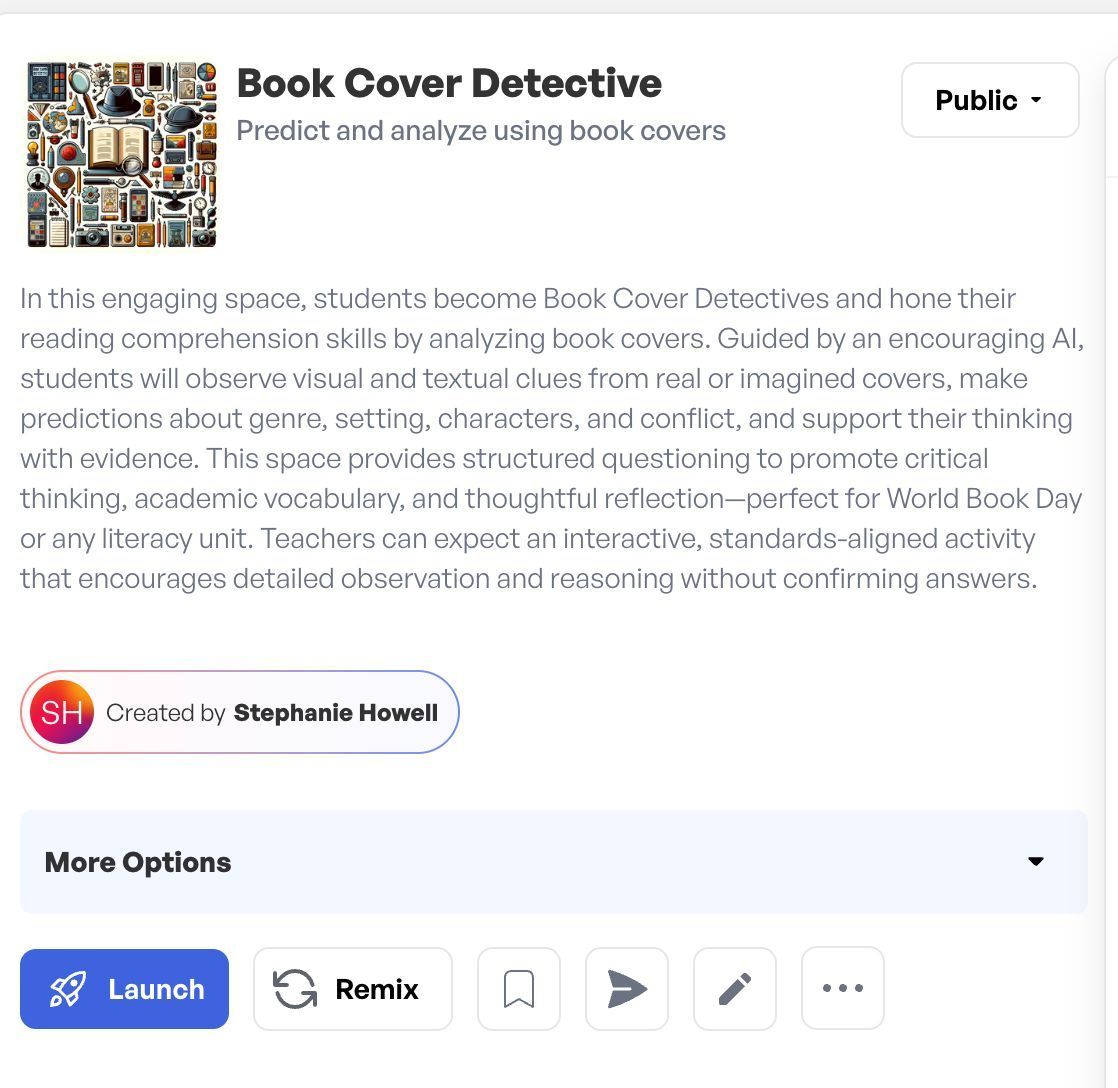Image resolution: width=1118 pixels, height=1088 pixels.
Task: Click the subtitle 'Predict and analyze using book covers'
Action: [x=481, y=131]
